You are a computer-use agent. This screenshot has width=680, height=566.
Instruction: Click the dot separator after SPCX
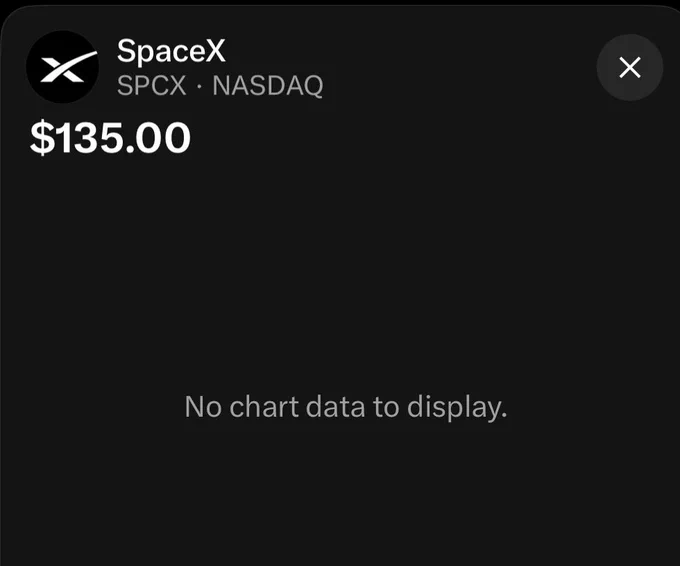point(199,86)
